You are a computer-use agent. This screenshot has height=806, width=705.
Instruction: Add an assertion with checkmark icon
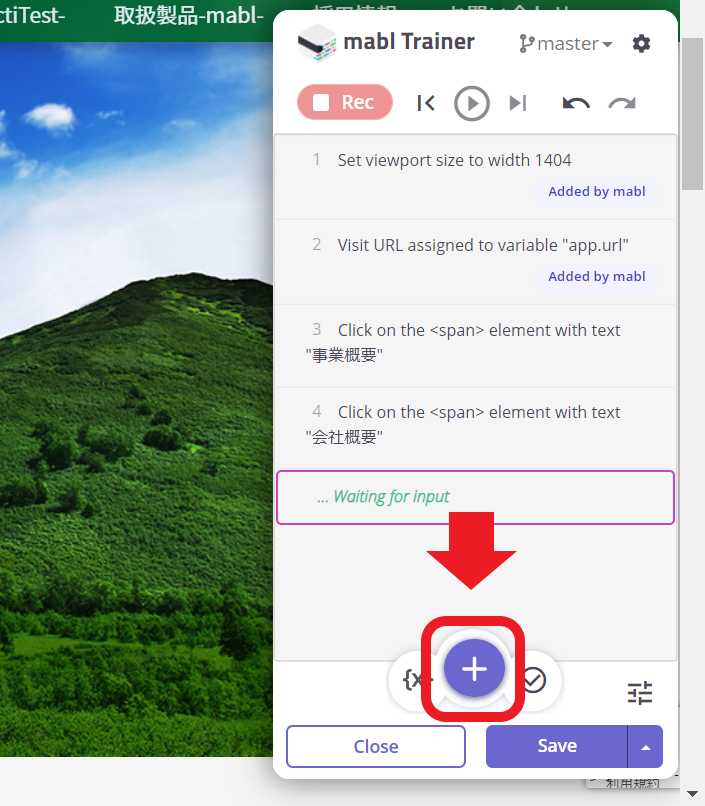coord(534,680)
